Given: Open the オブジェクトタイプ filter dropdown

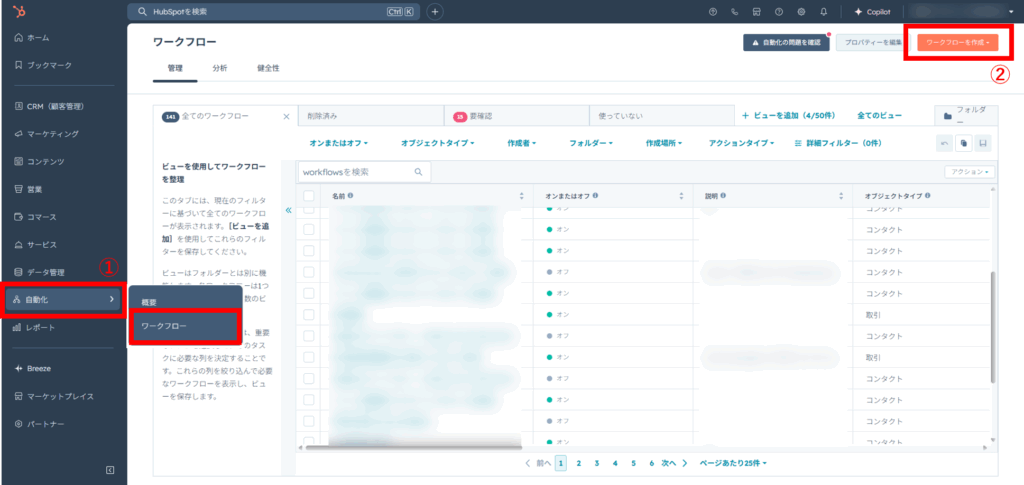Looking at the screenshot, I should [x=438, y=142].
